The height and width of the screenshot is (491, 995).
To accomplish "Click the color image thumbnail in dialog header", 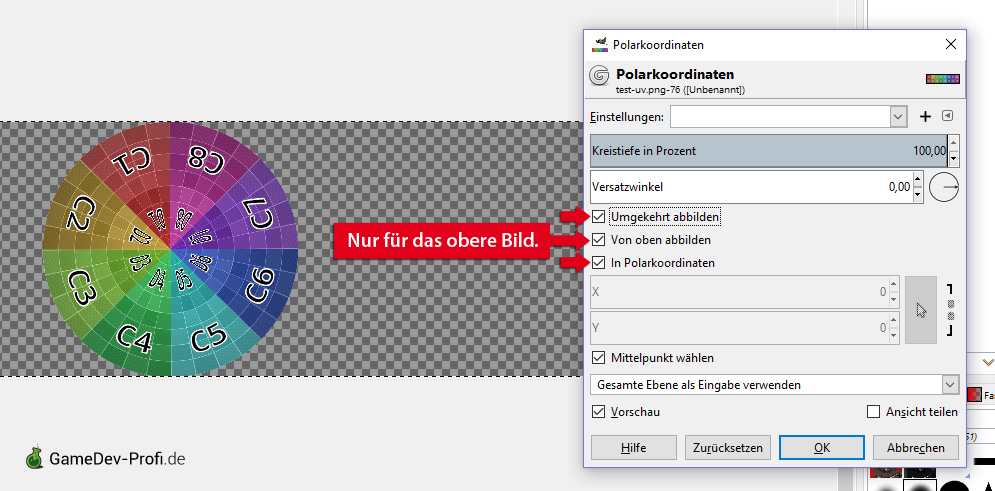I will pyautogui.click(x=943, y=78).
